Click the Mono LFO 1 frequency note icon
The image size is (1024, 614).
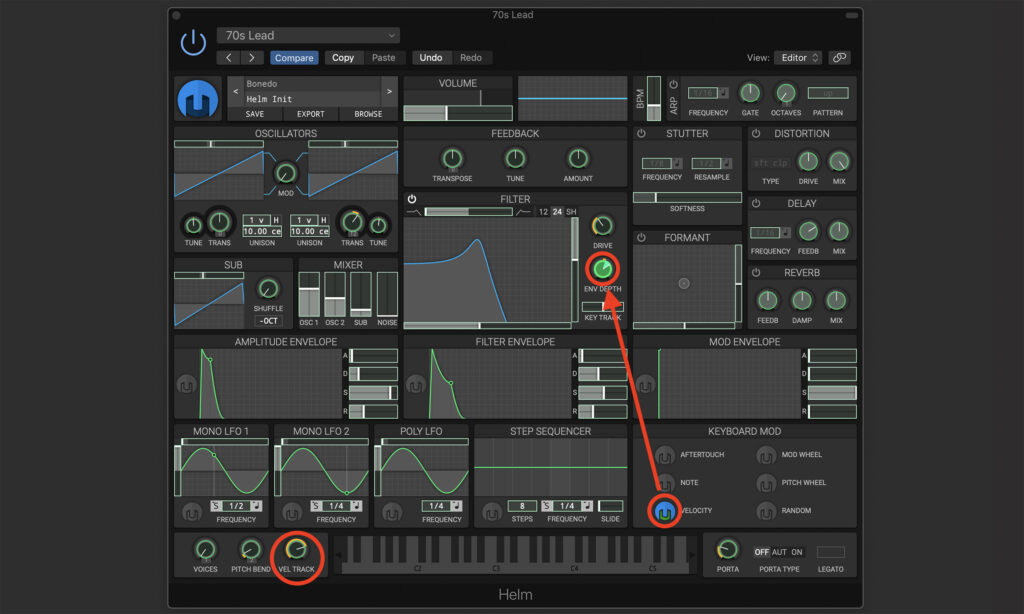(257, 506)
